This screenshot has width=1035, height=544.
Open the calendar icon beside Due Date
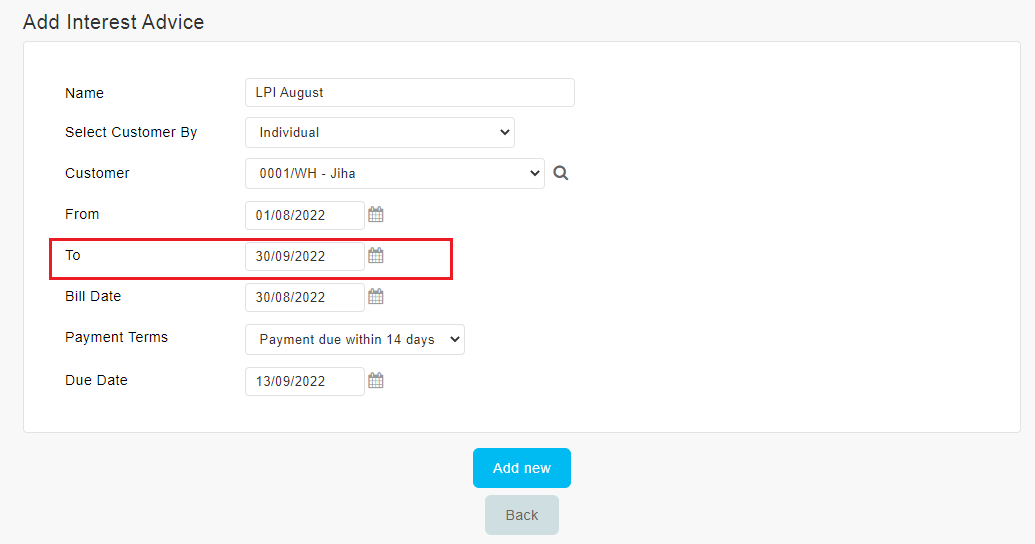376,380
